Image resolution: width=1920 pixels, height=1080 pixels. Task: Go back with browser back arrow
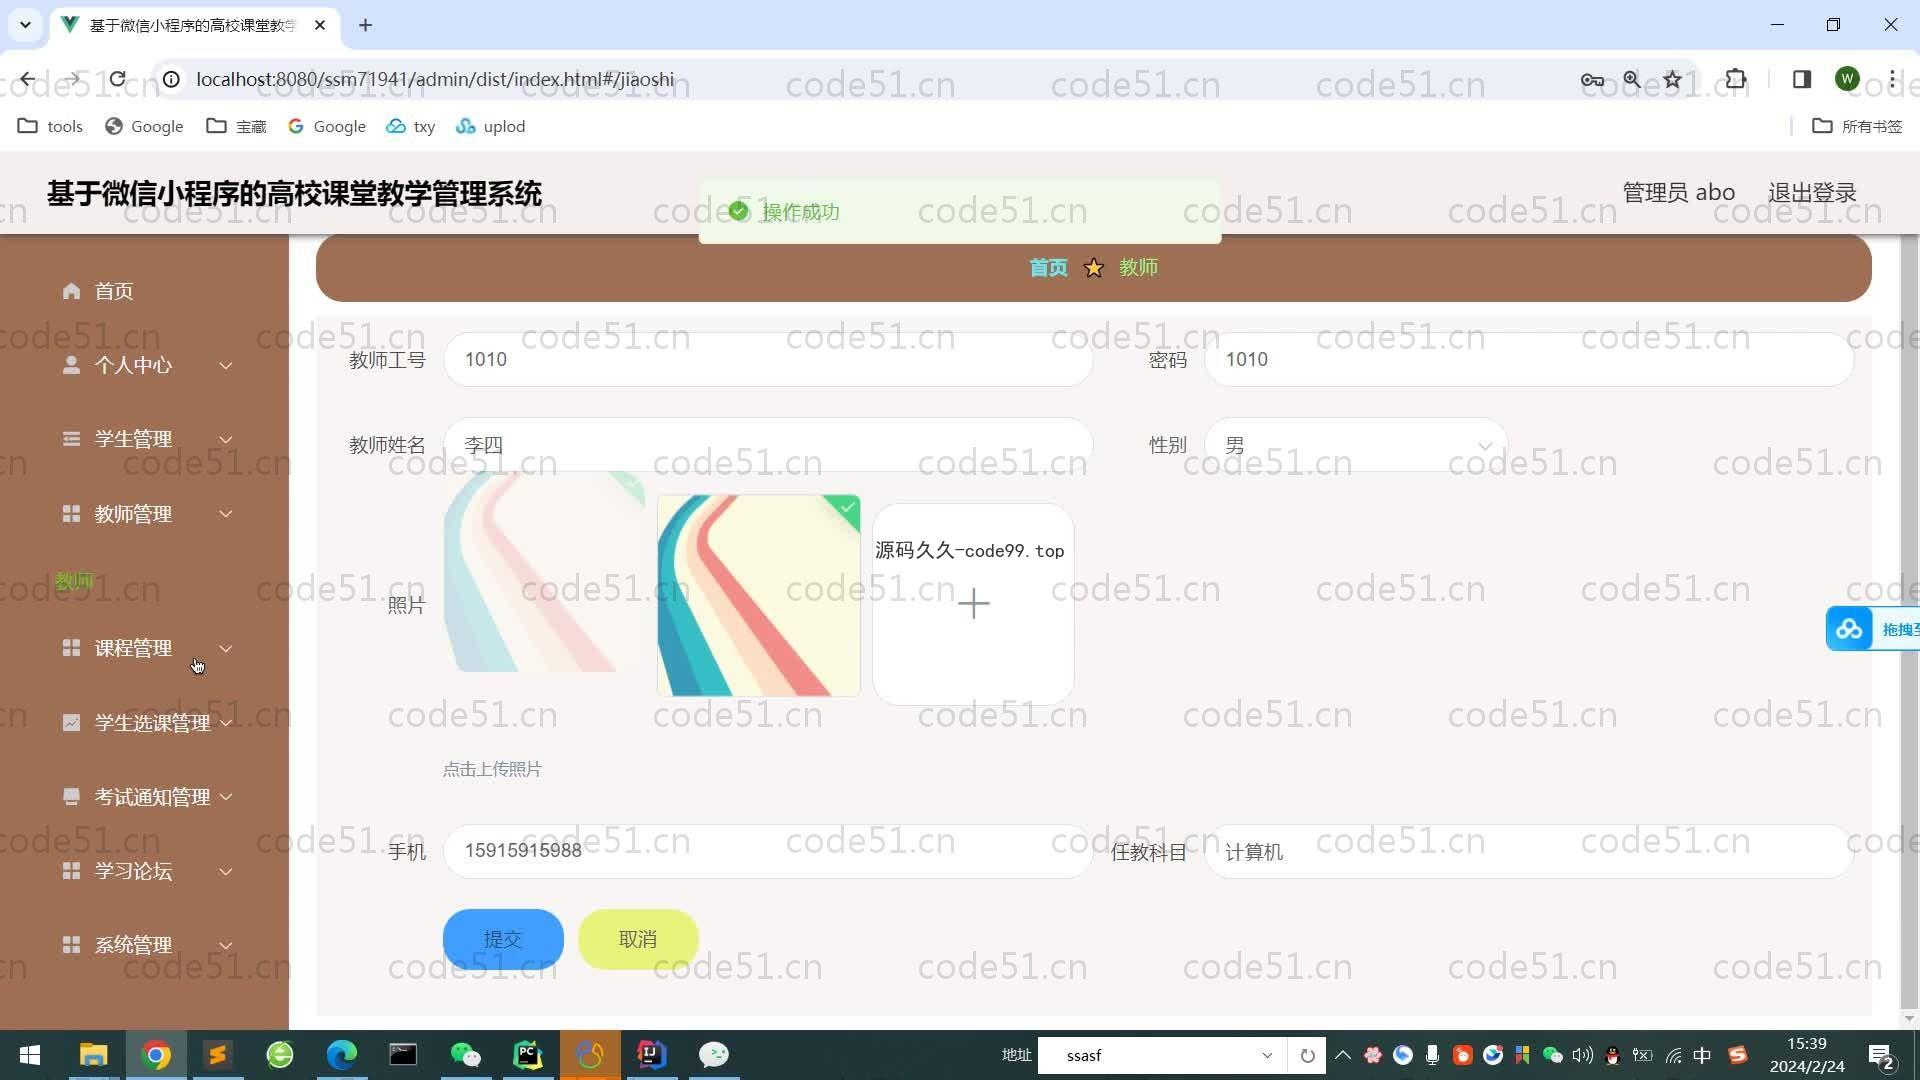pos(28,79)
